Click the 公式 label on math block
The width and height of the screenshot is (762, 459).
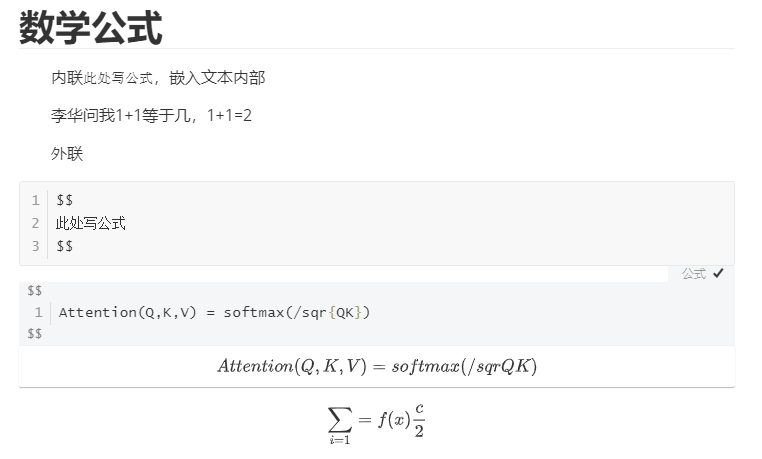coord(694,274)
